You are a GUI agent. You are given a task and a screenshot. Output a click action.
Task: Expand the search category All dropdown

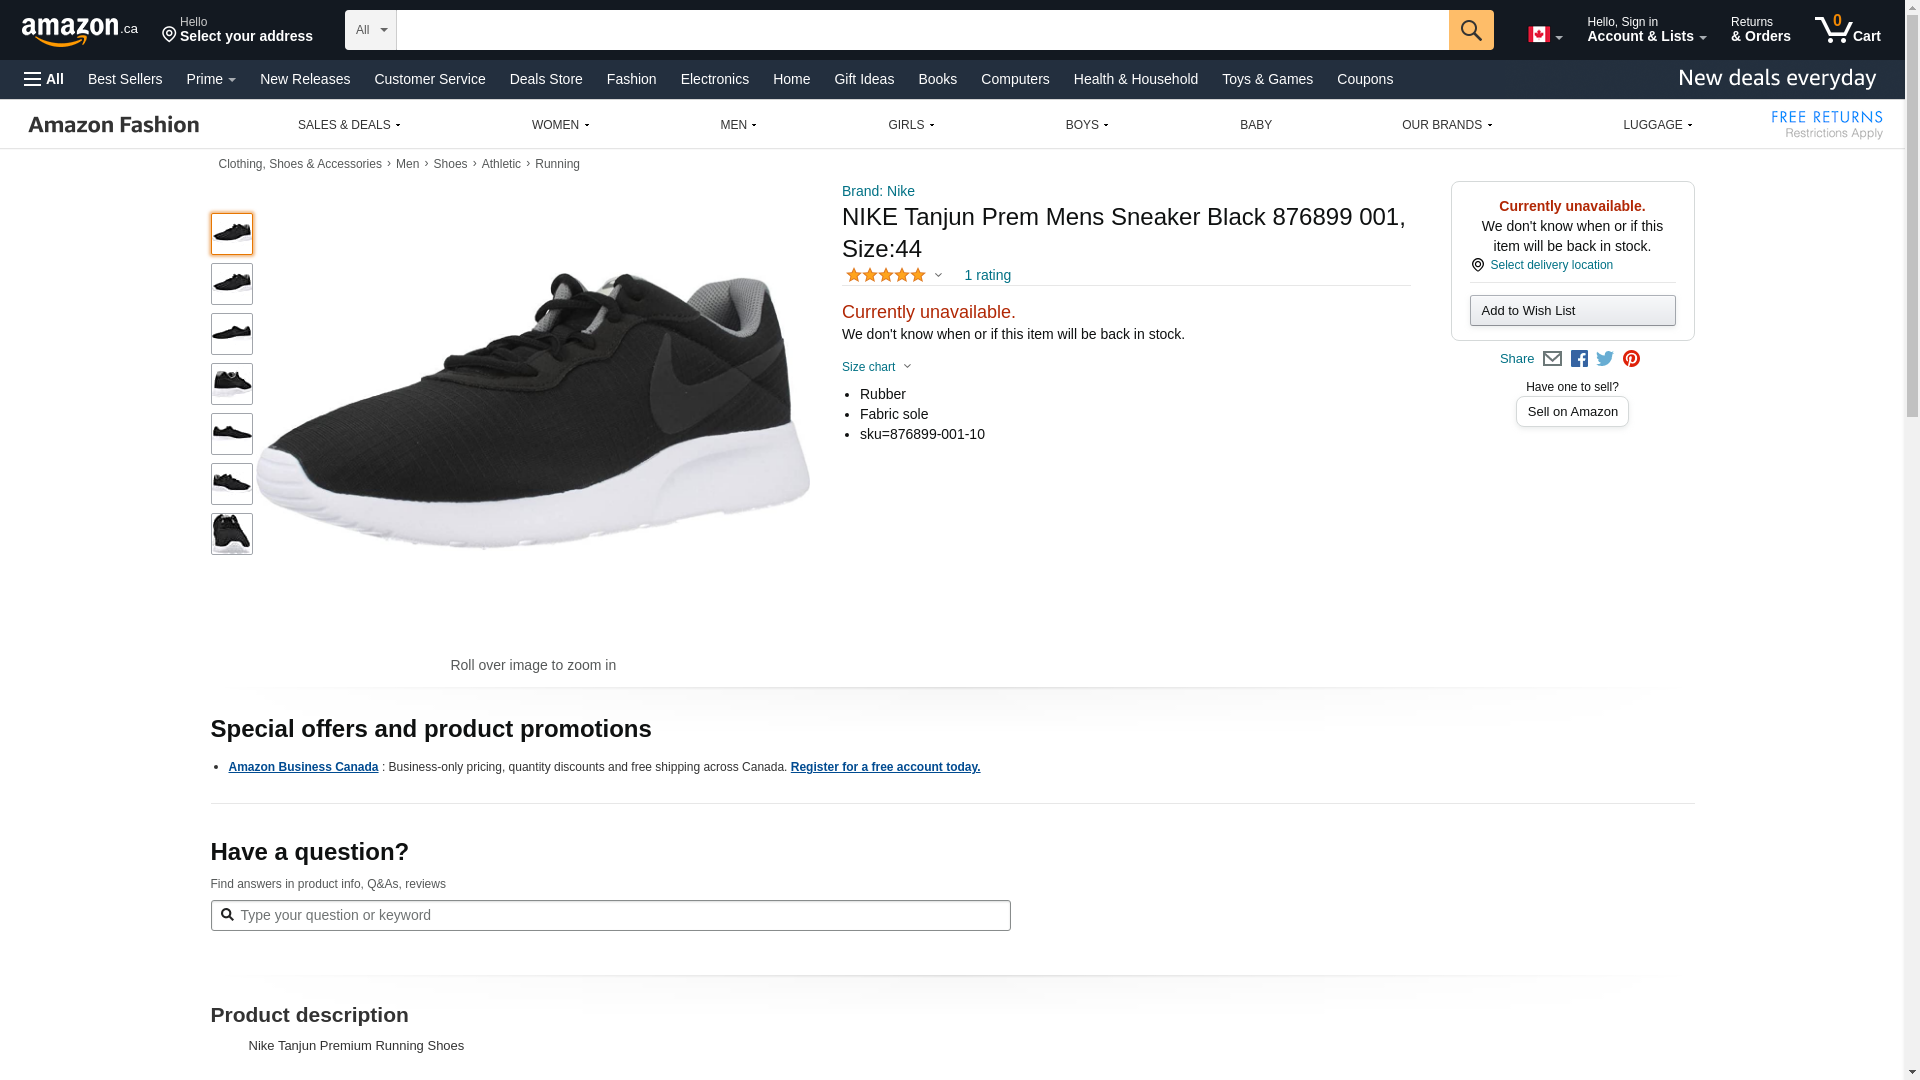click(x=370, y=30)
